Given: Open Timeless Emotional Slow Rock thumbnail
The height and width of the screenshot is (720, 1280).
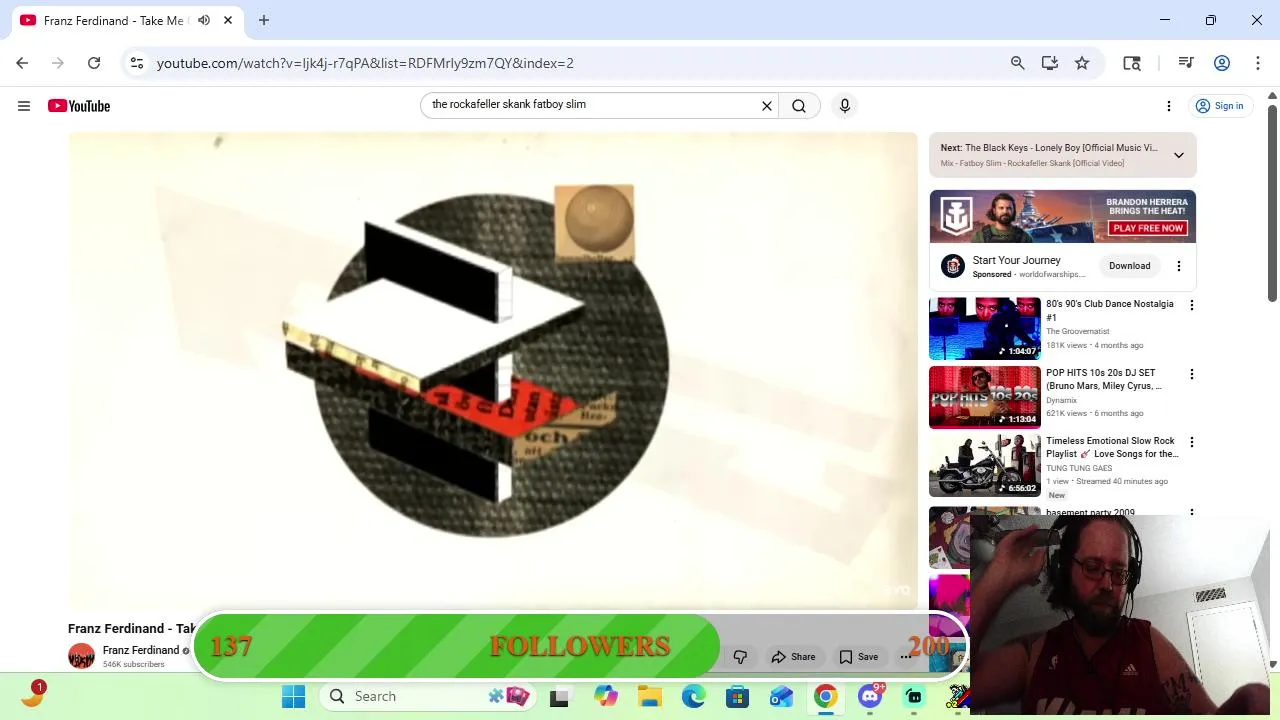Looking at the screenshot, I should pos(985,465).
